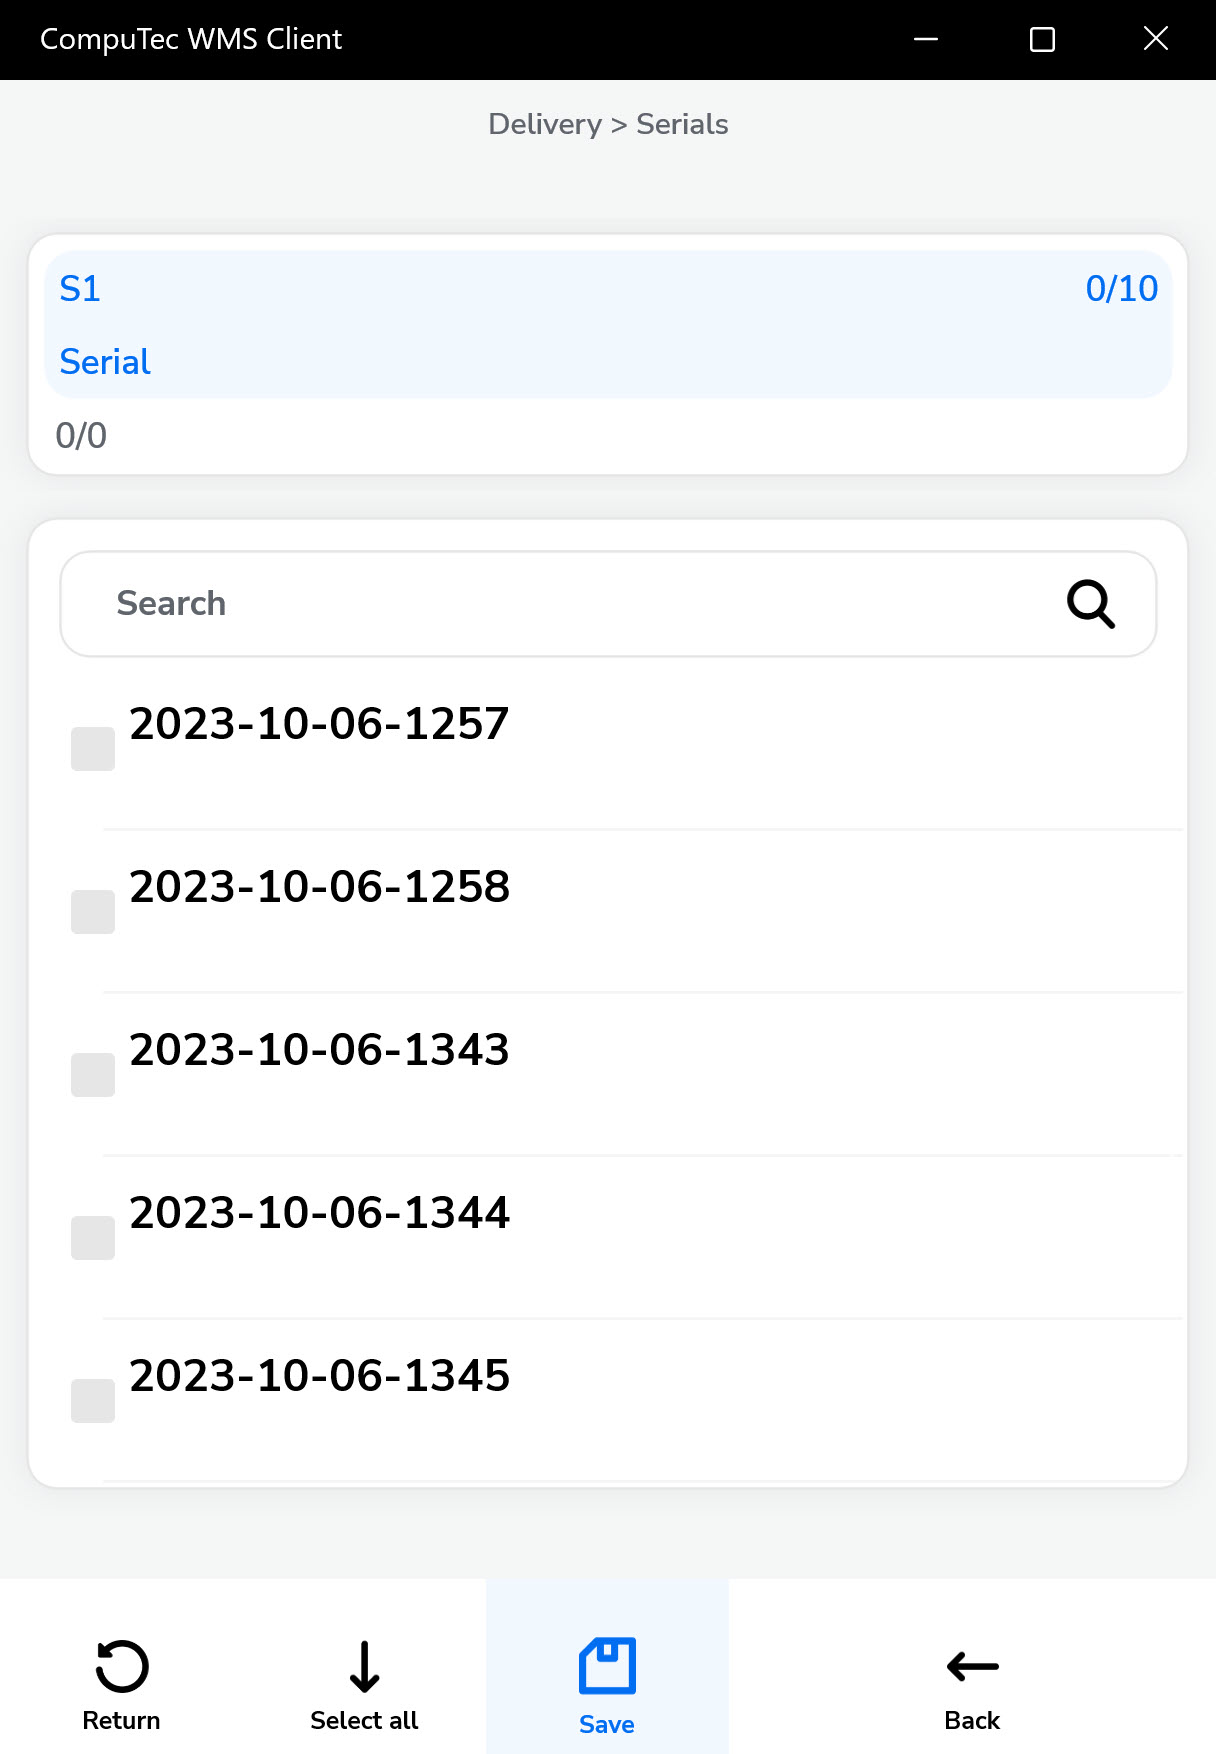Click the Save floppy disk icon
The width and height of the screenshot is (1216, 1754).
[607, 1666]
